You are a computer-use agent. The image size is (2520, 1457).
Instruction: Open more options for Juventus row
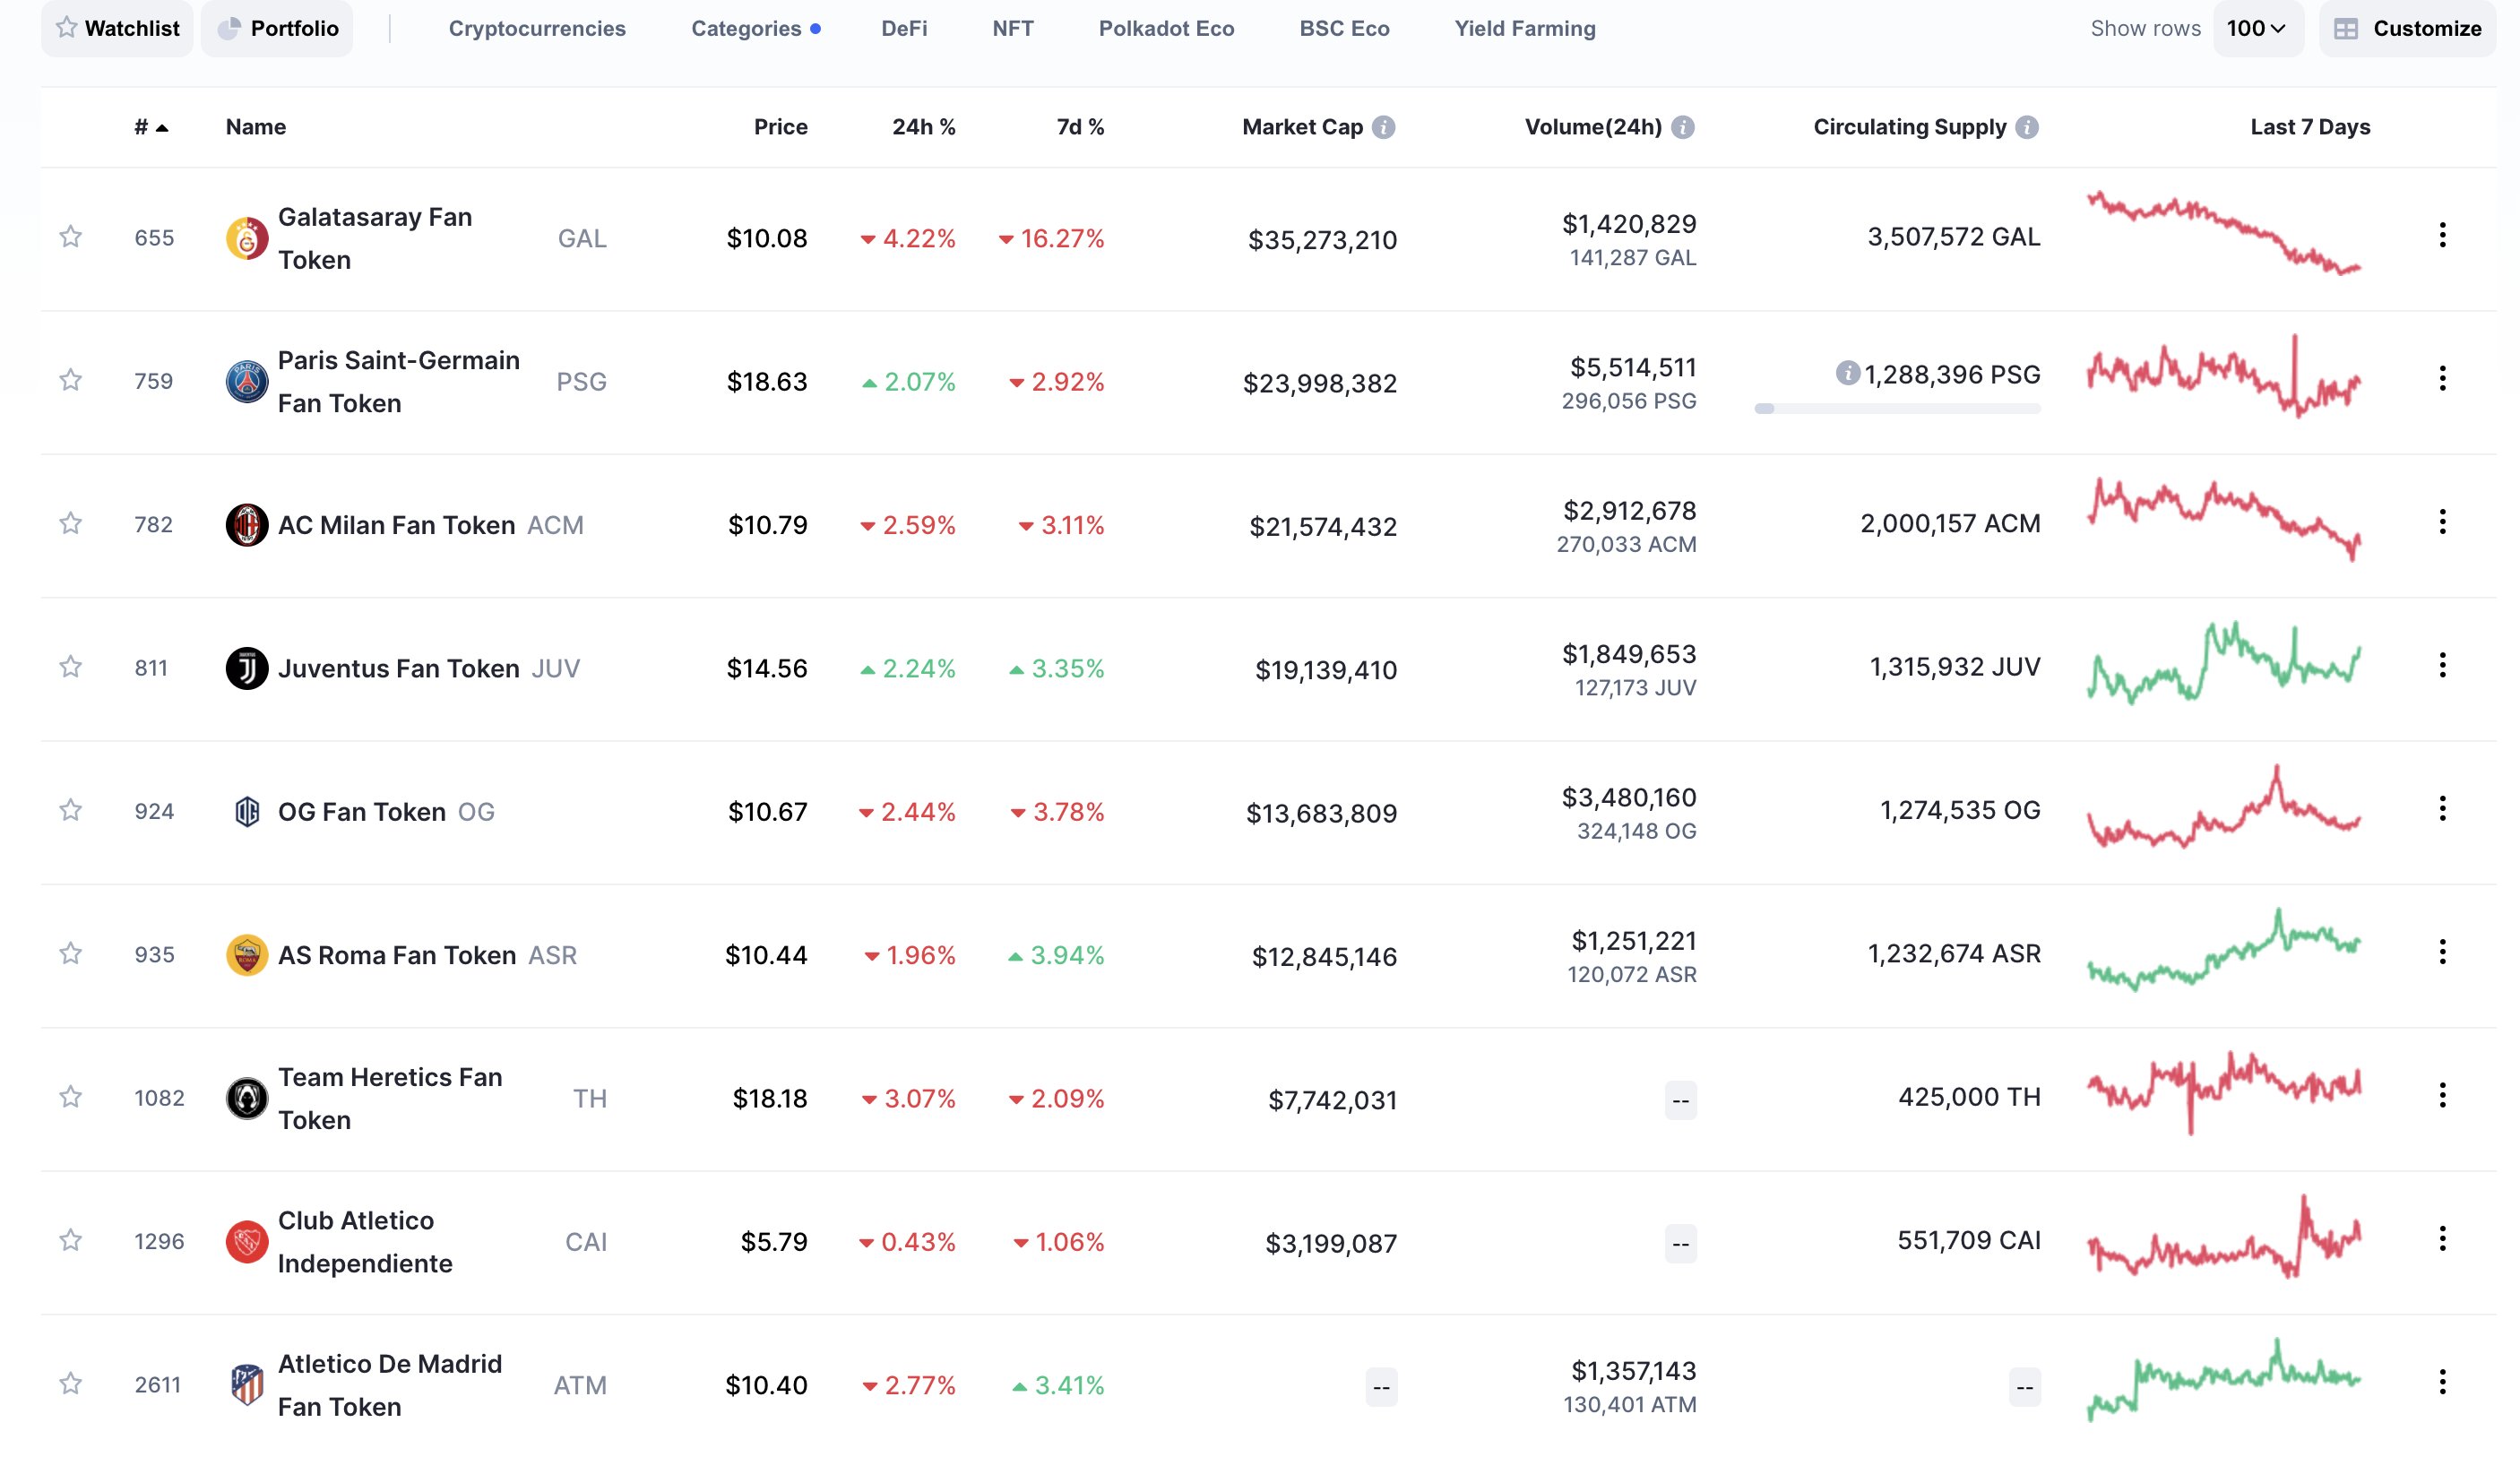click(x=2442, y=665)
